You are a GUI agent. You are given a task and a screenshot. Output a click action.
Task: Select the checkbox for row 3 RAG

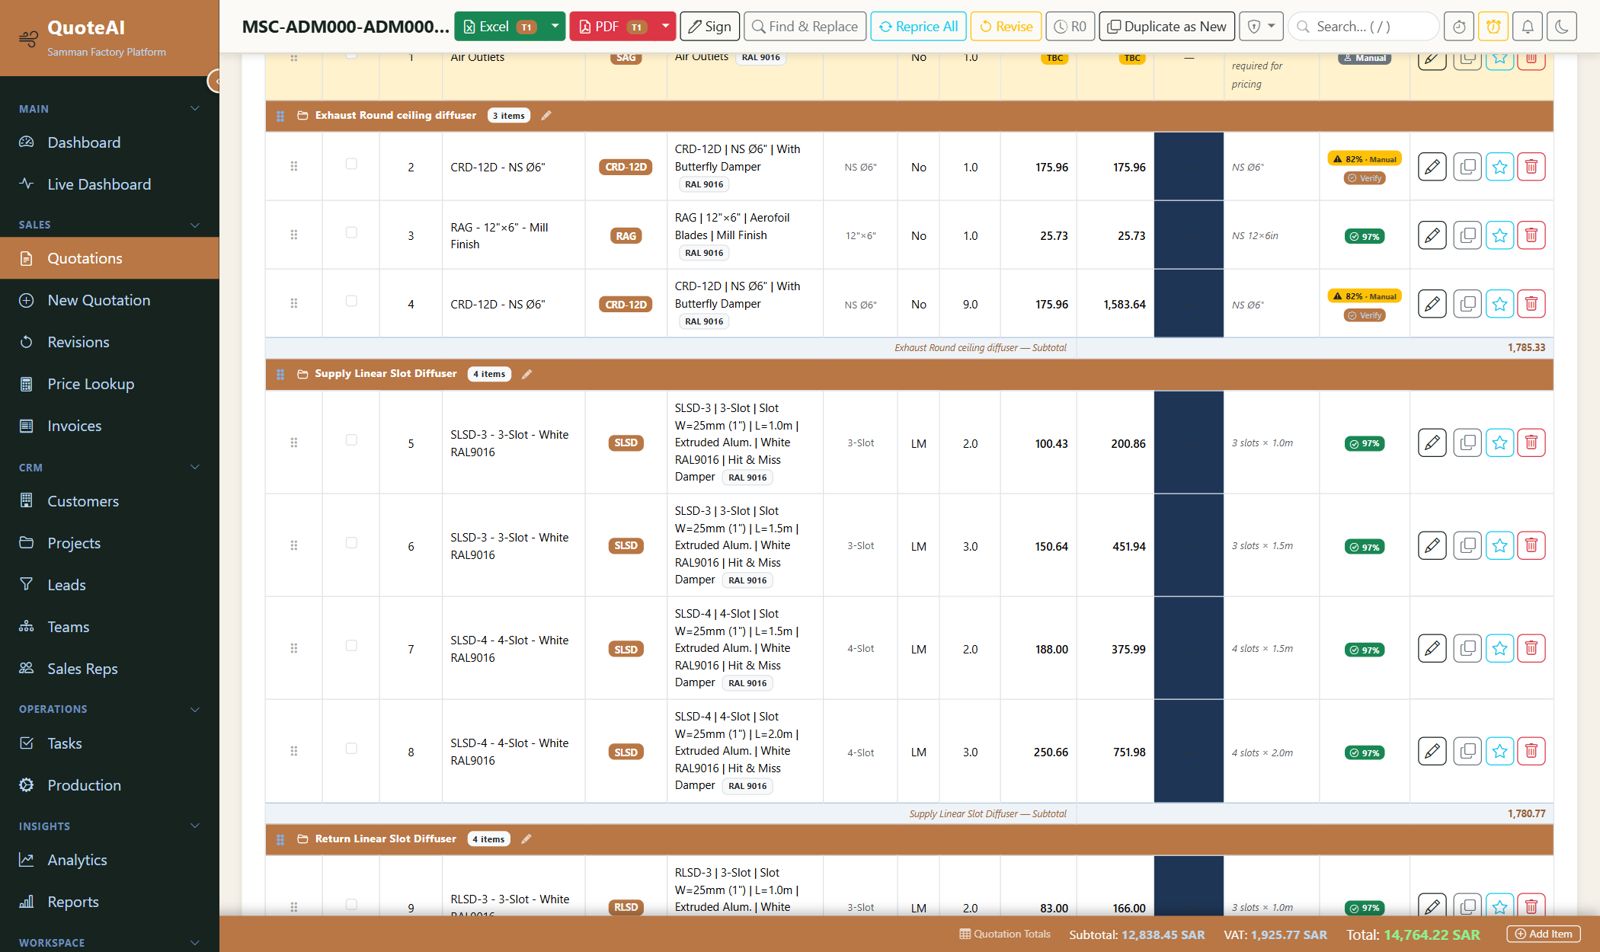[351, 233]
